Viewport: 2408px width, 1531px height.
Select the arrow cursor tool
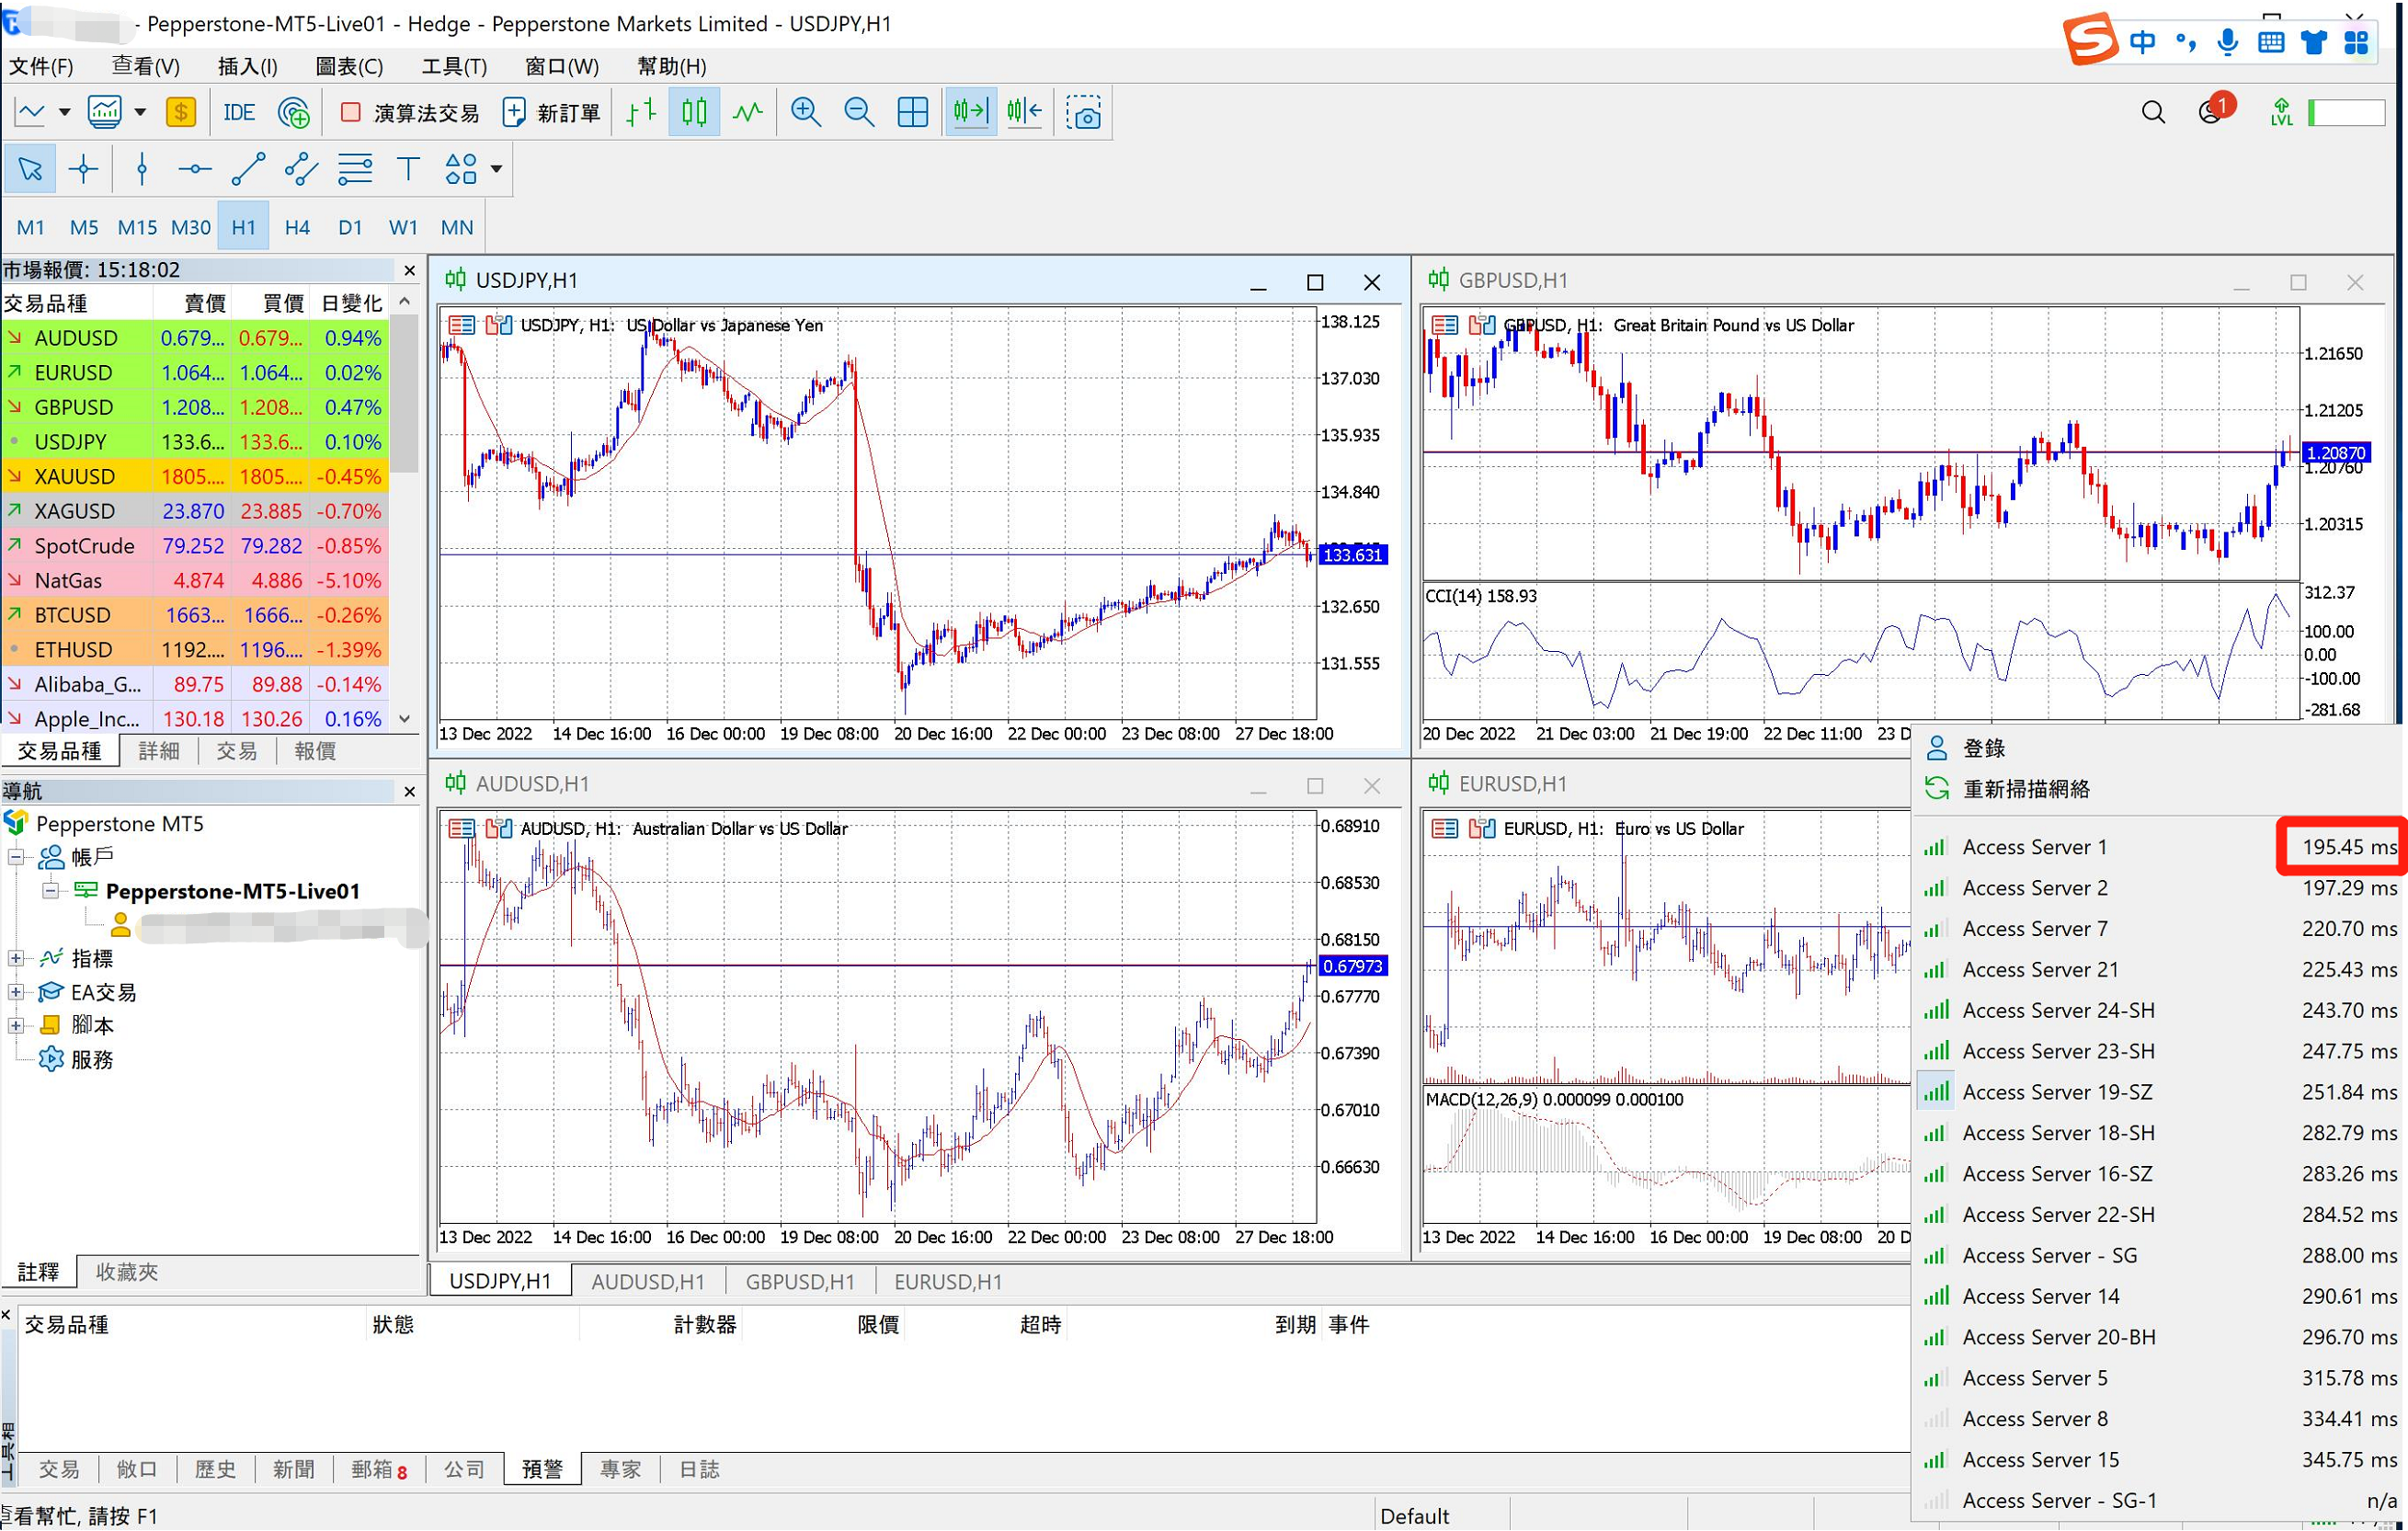[x=30, y=169]
